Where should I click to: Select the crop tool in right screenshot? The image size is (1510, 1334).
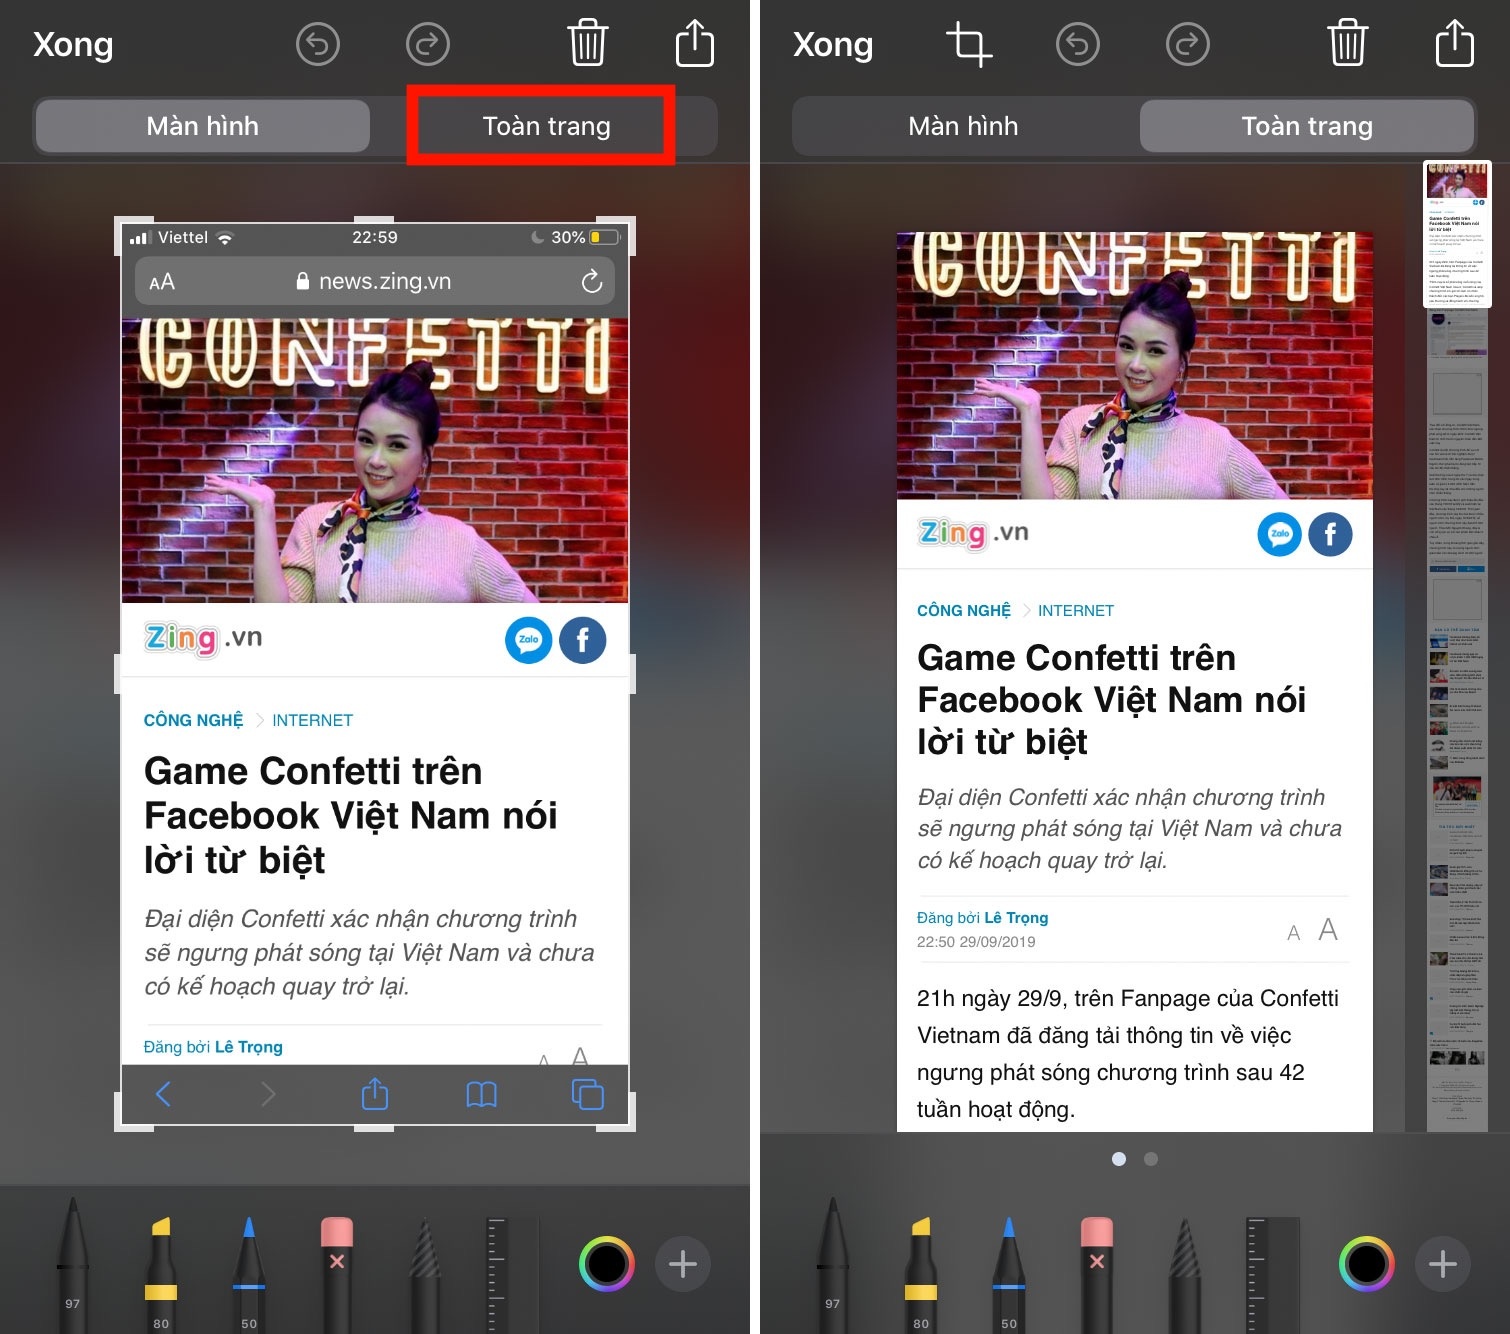[x=968, y=45]
